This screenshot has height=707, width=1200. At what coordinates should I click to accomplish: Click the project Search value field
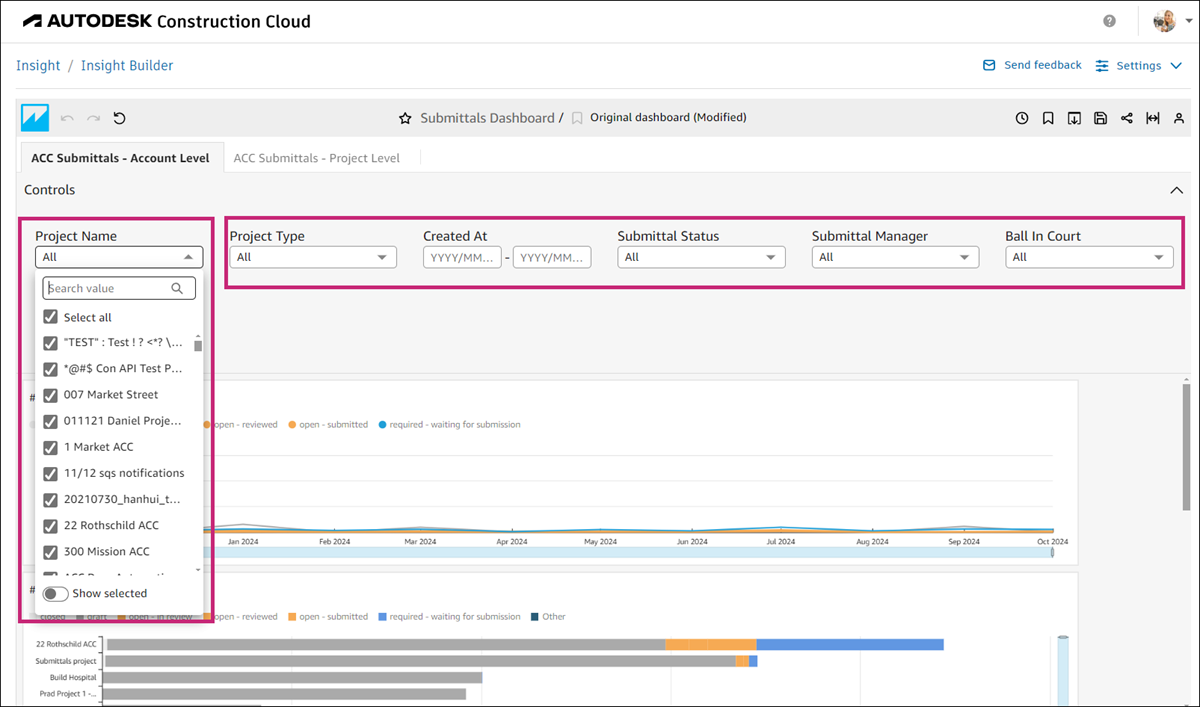pyautogui.click(x=109, y=288)
